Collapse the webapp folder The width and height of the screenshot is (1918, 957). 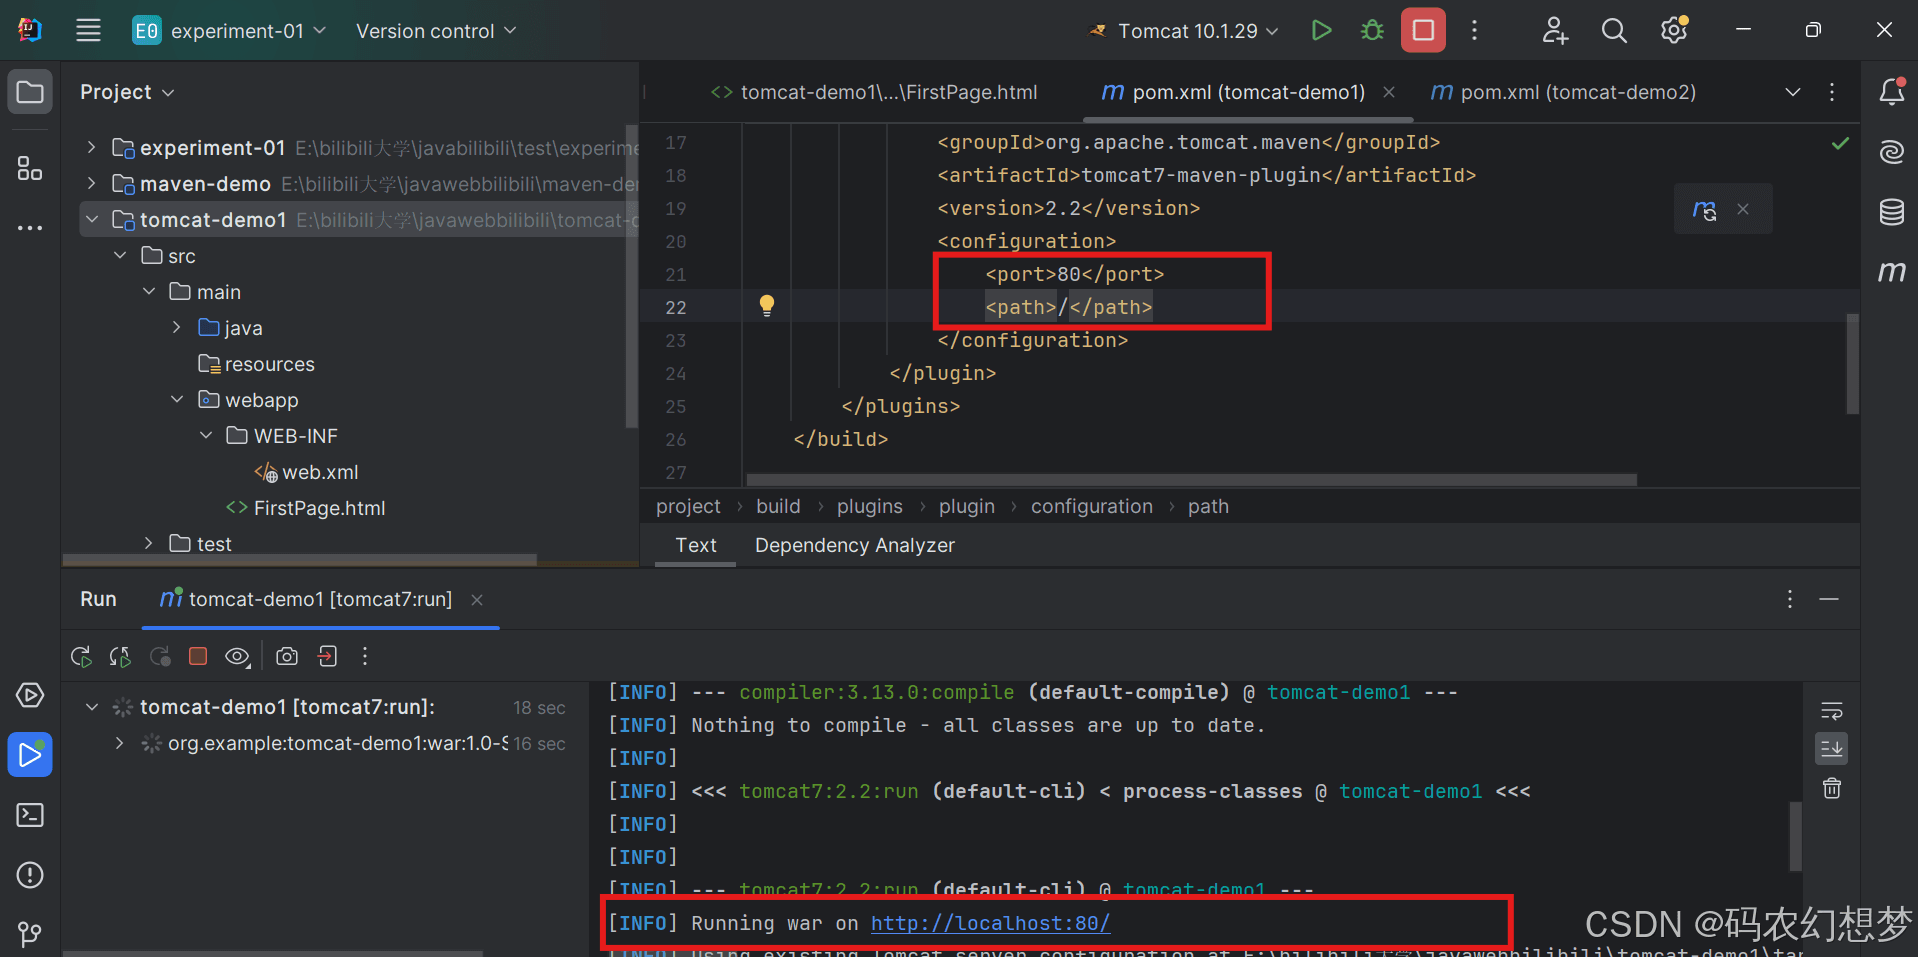point(177,400)
